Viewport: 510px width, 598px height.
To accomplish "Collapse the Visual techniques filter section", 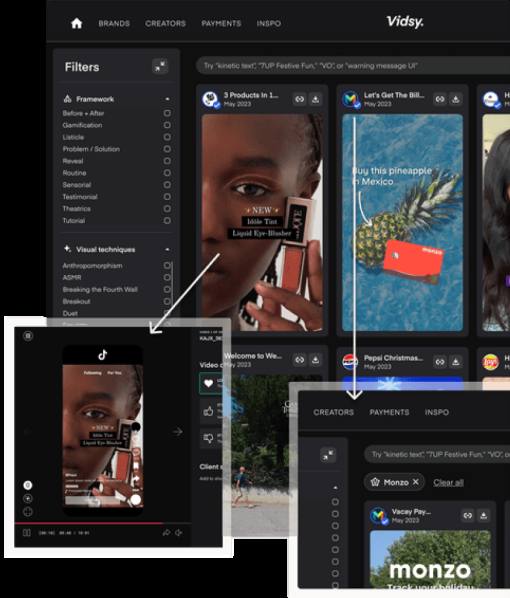I will click(x=167, y=249).
